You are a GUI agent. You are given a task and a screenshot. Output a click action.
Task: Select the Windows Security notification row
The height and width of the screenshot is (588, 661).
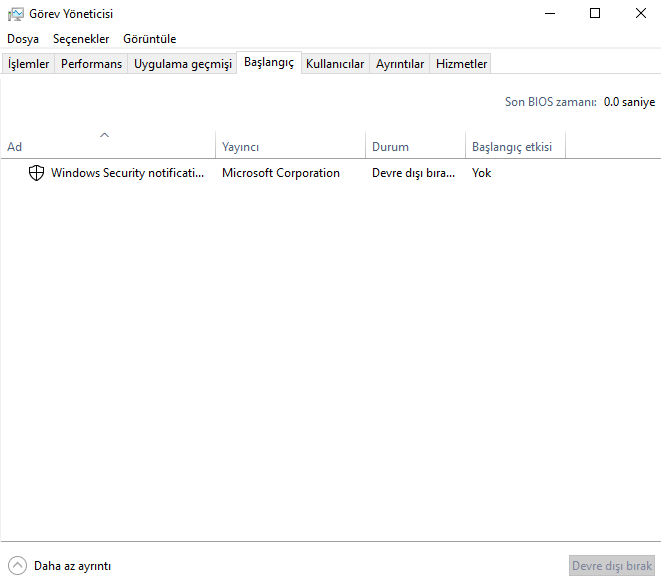click(330, 173)
